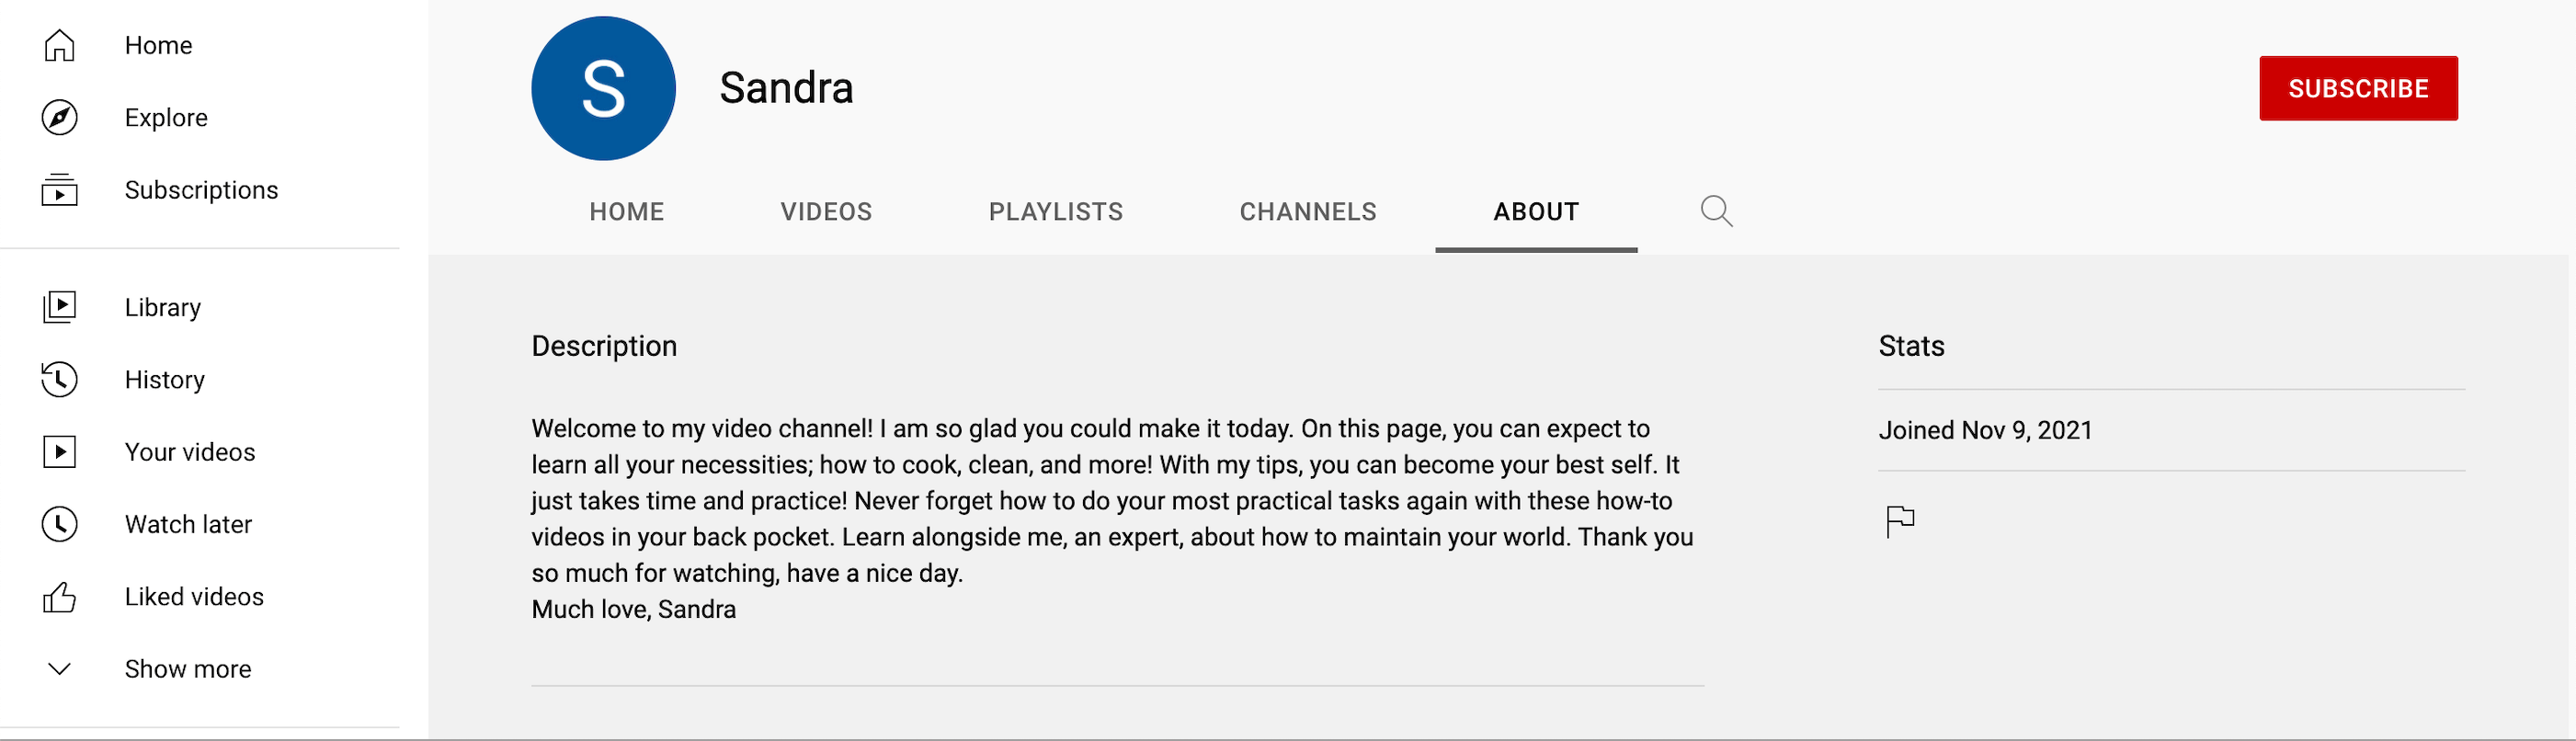
Task: Click the Stats heading
Action: (1911, 346)
